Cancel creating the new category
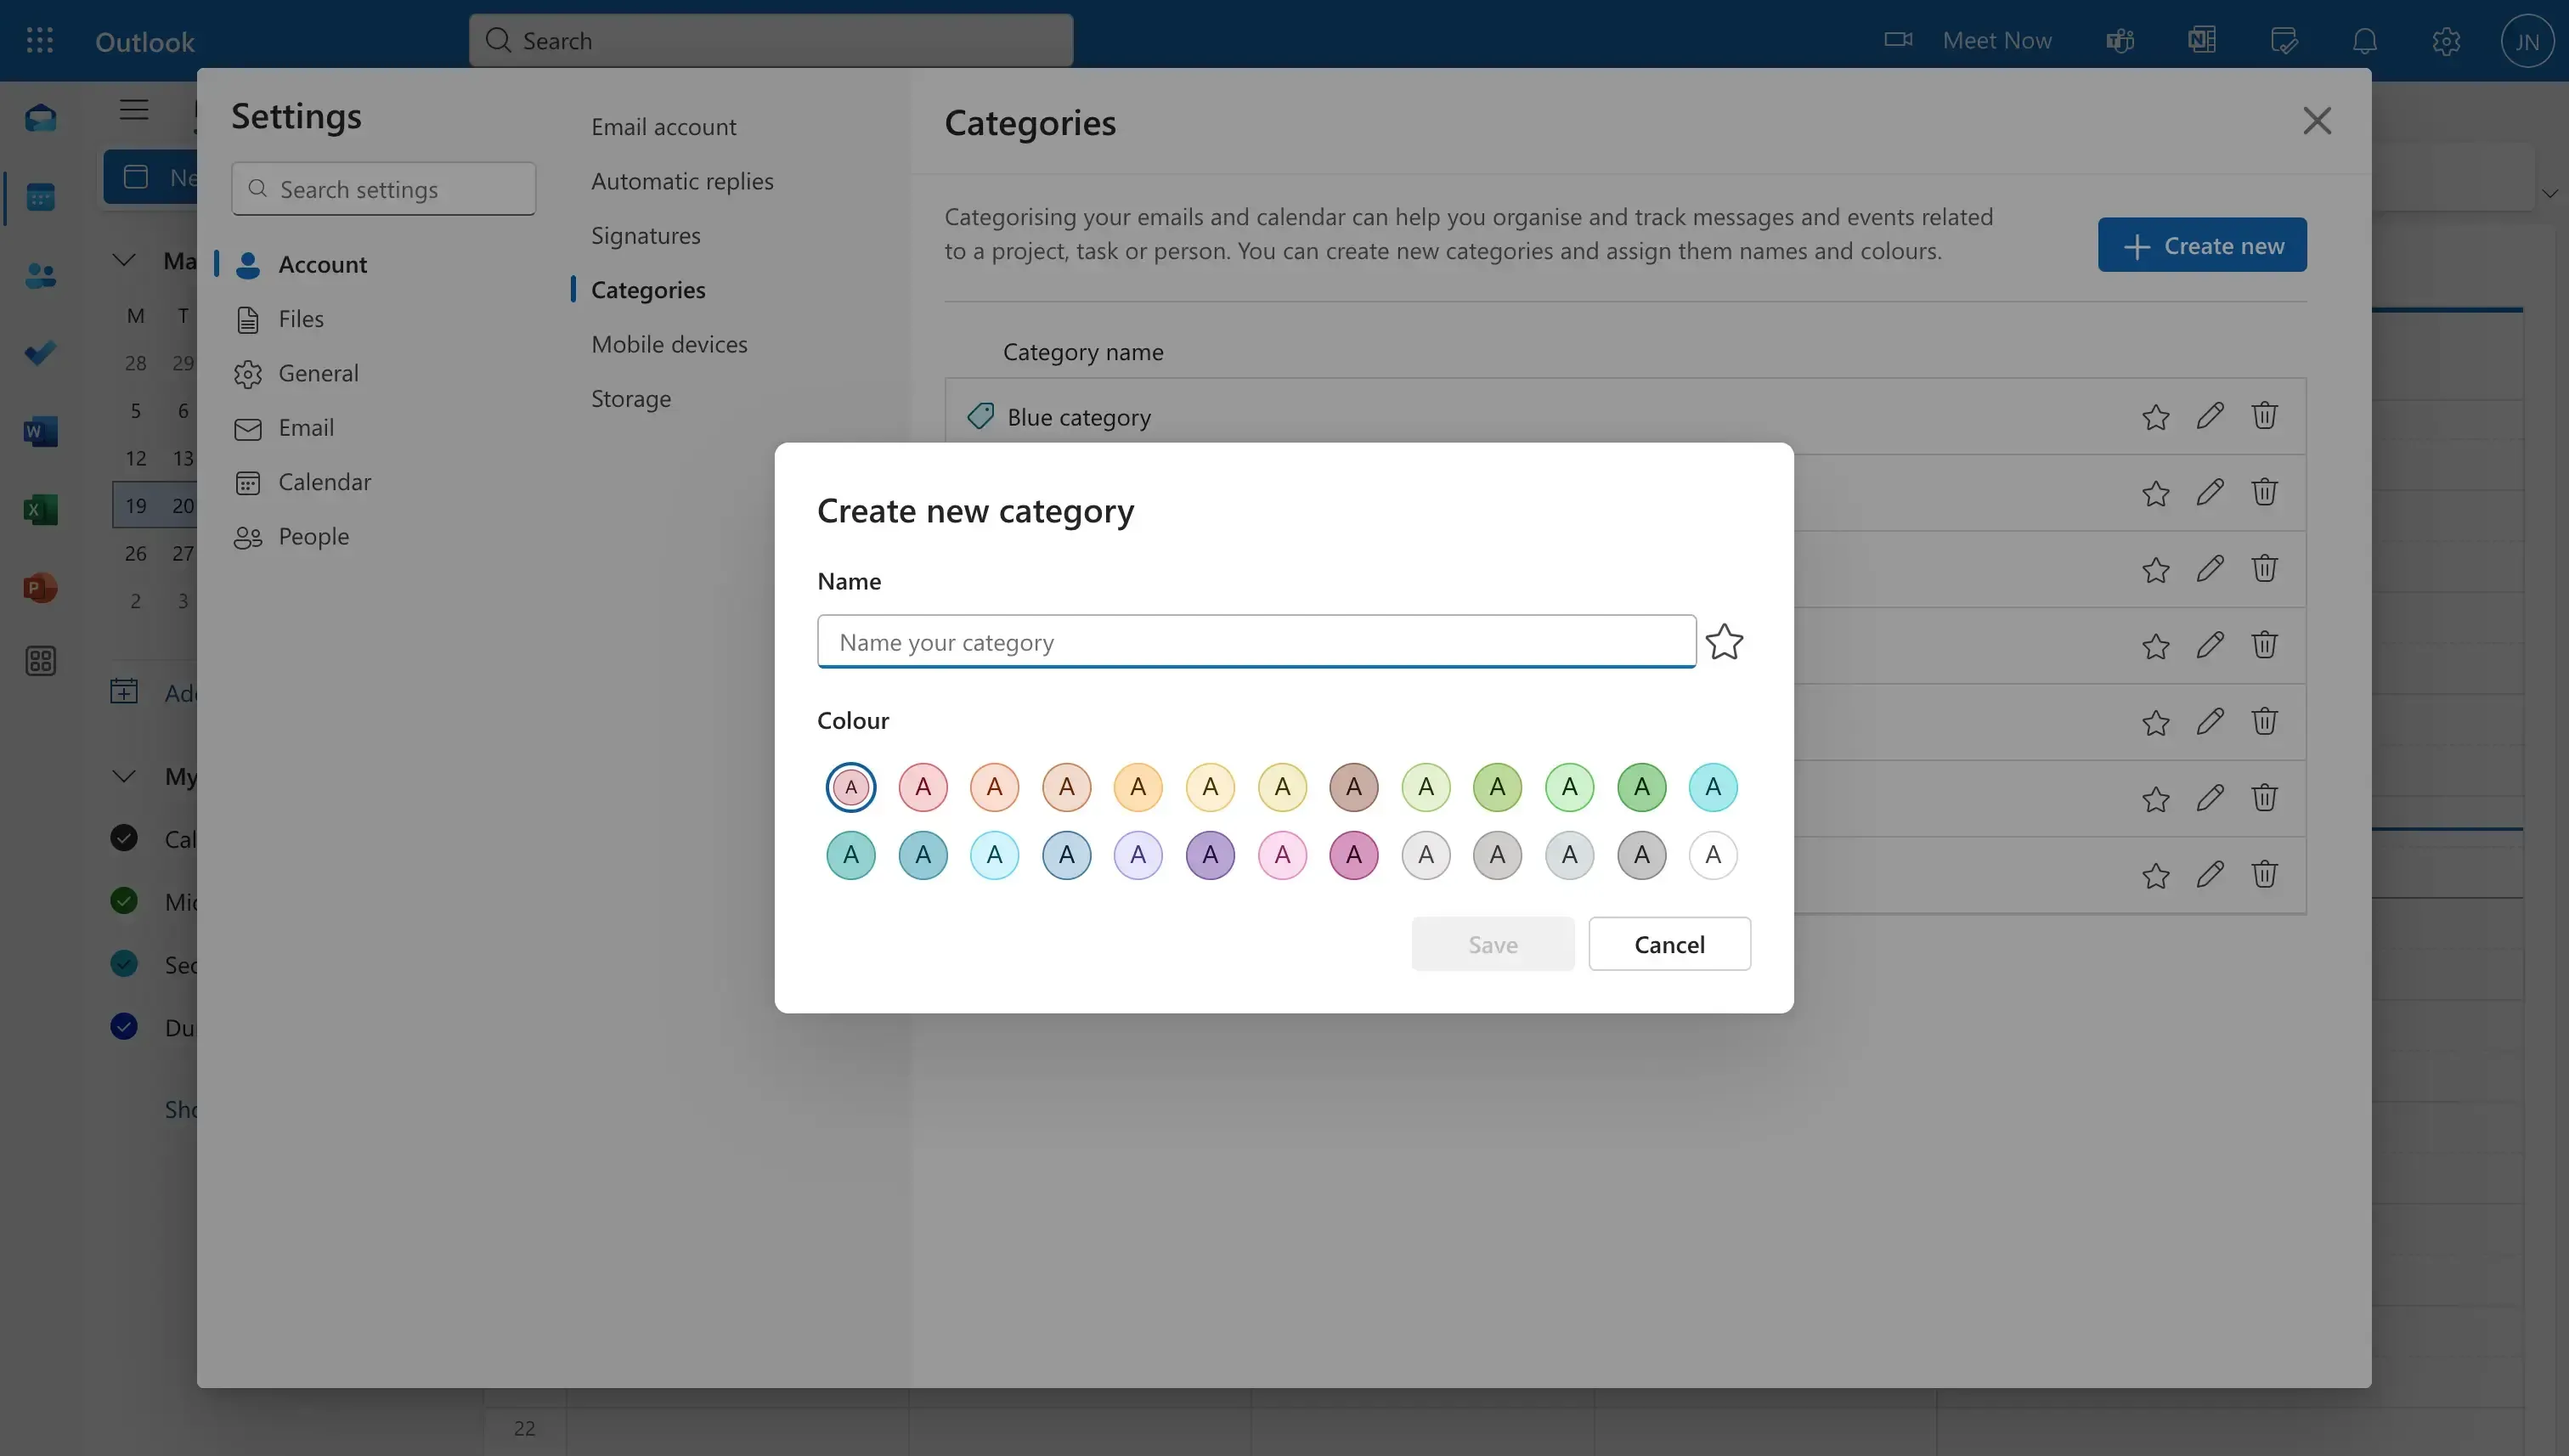The image size is (2569, 1456). (x=1668, y=943)
